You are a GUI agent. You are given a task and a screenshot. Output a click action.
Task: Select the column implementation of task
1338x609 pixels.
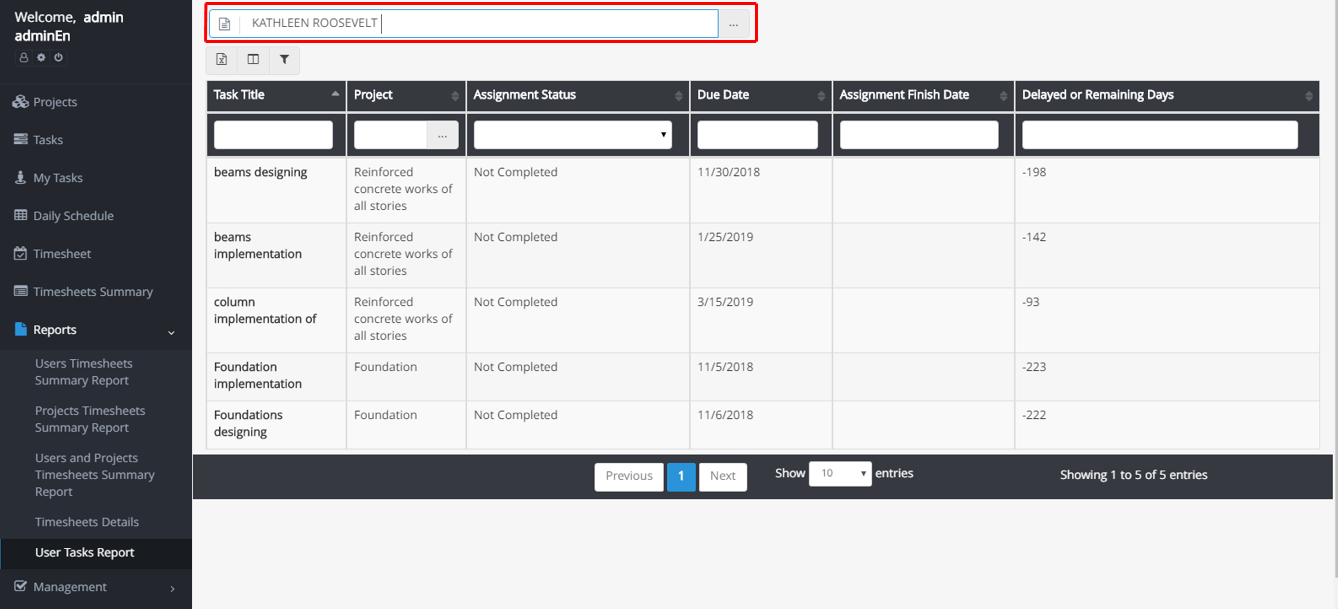coord(265,311)
